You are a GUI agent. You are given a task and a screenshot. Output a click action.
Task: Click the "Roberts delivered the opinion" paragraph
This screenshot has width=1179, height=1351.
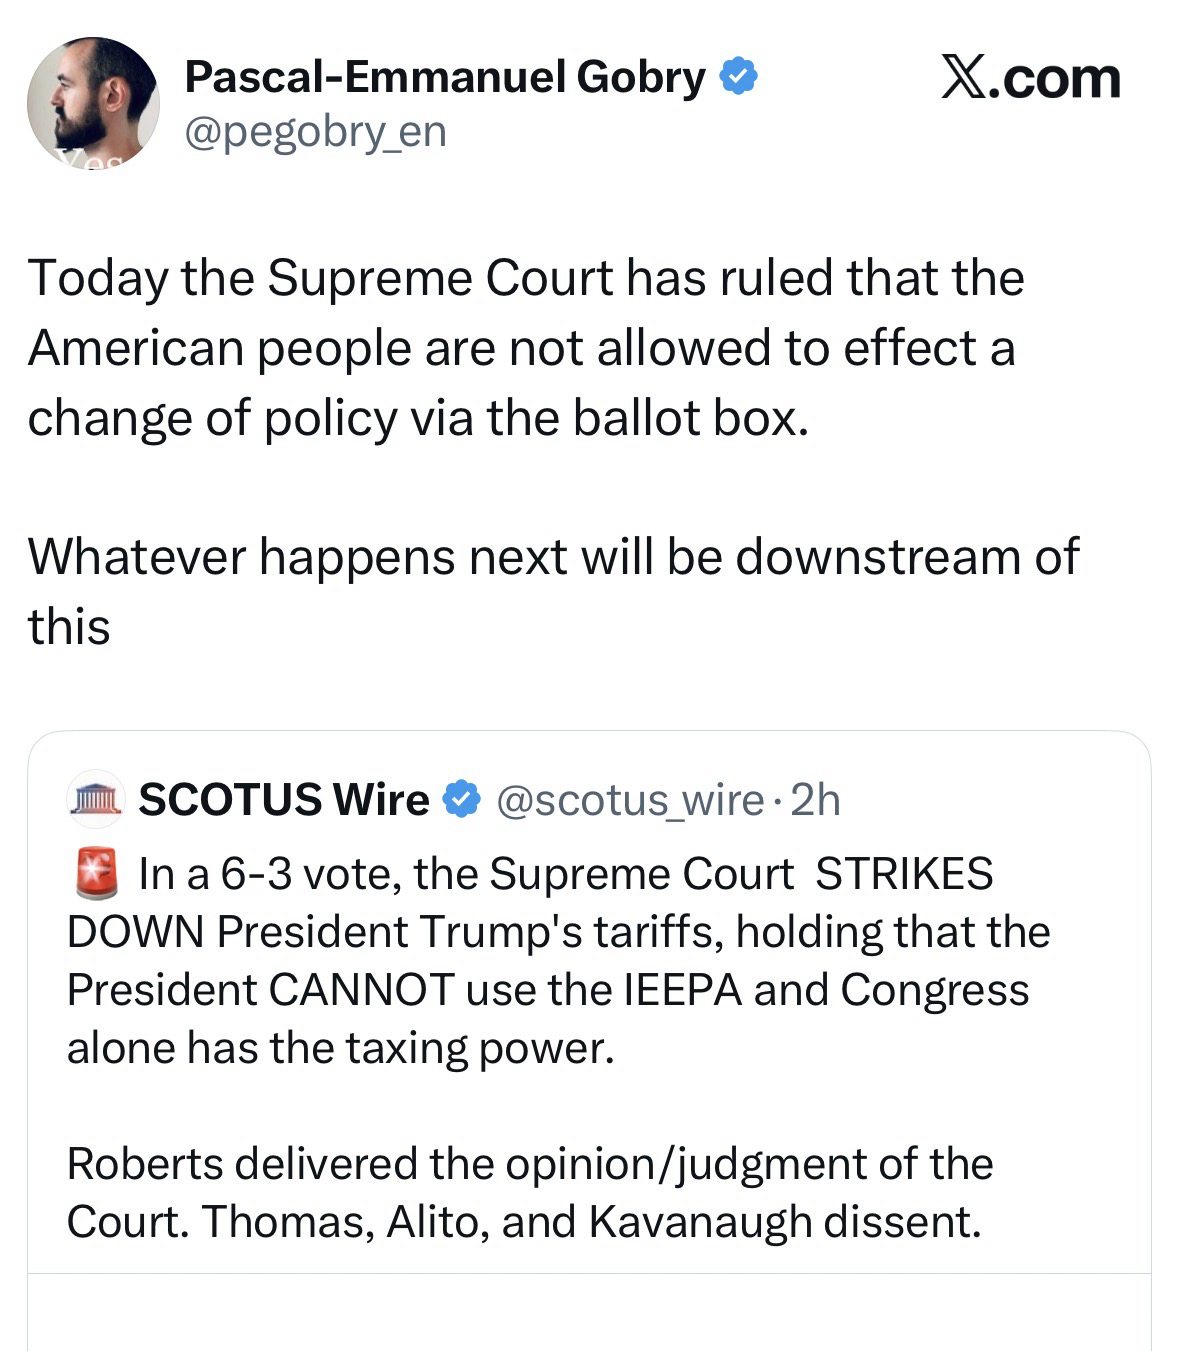[x=530, y=1192]
